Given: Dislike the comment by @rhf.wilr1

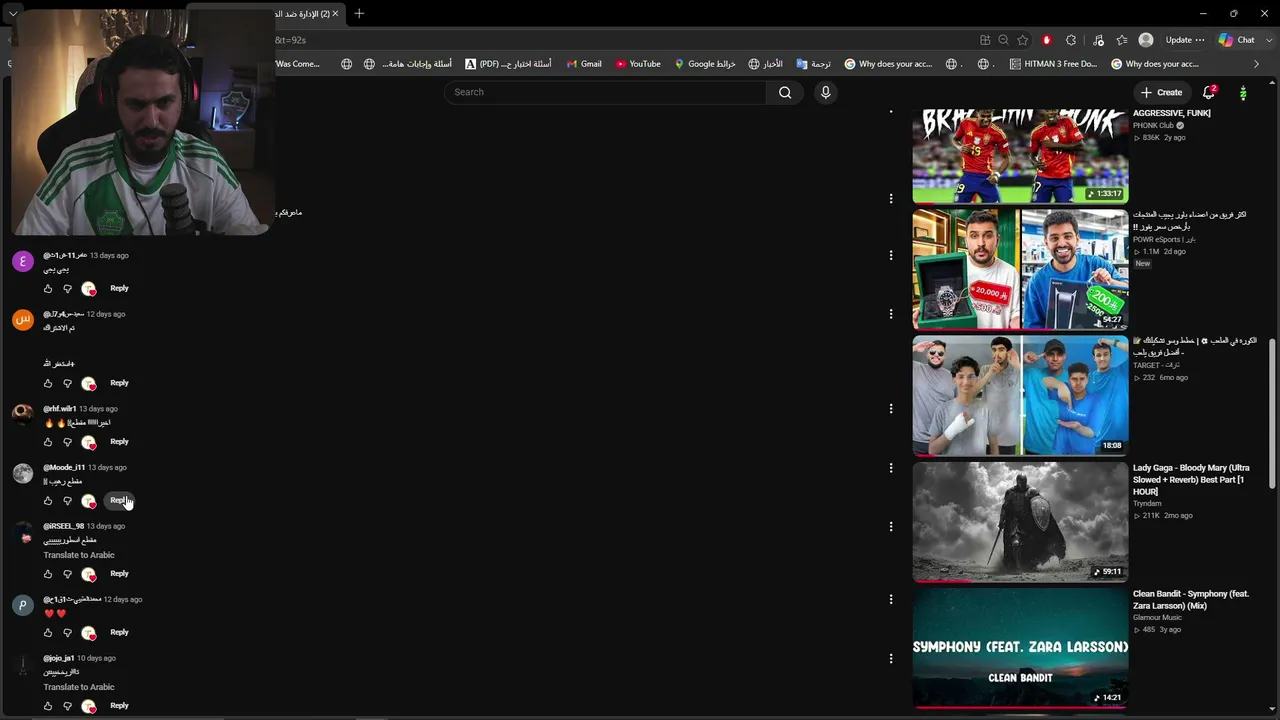Looking at the screenshot, I should click(68, 442).
